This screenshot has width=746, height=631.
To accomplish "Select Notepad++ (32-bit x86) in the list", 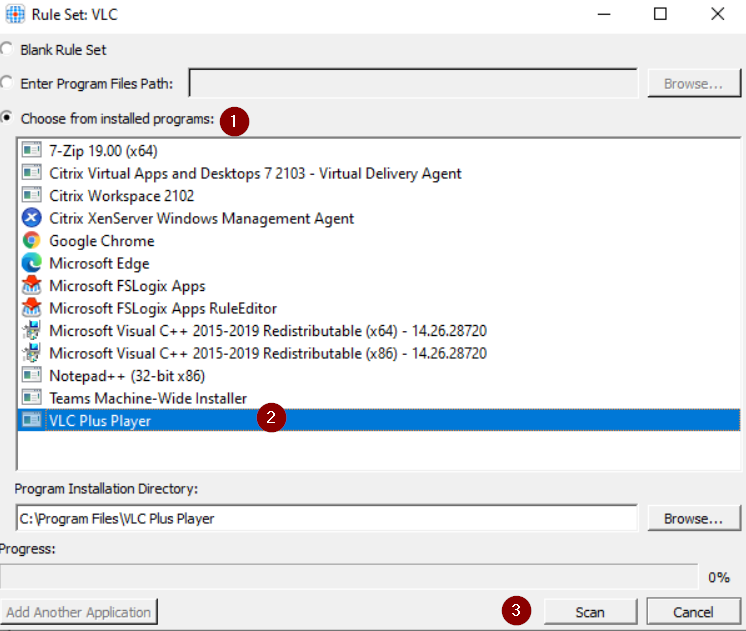I will 379,375.
